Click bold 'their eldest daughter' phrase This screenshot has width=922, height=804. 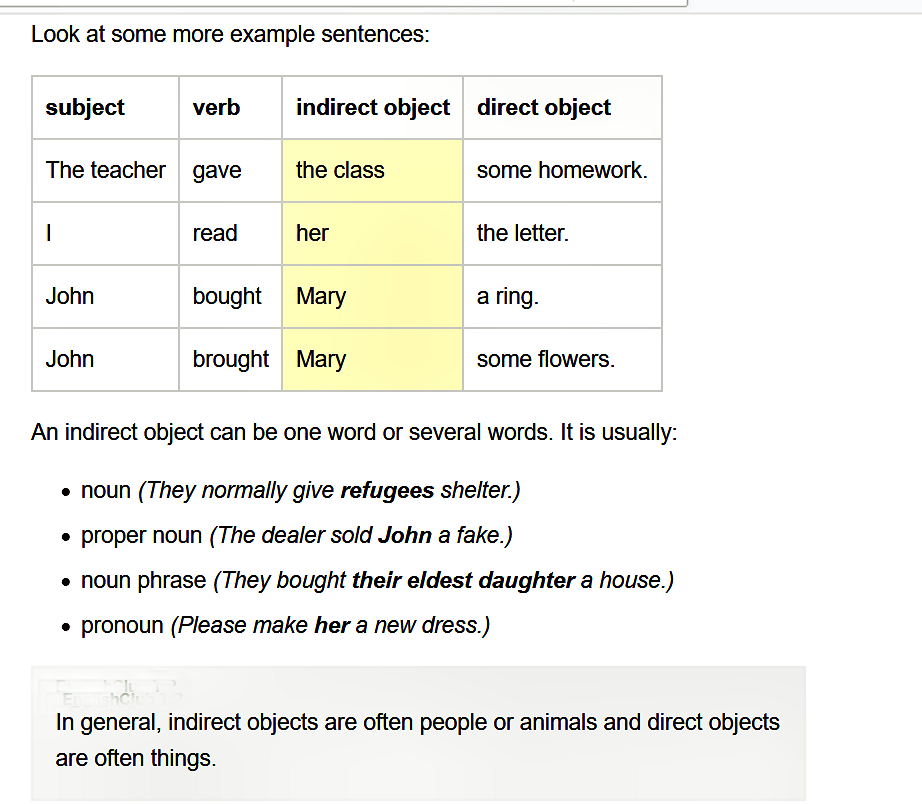click(463, 581)
